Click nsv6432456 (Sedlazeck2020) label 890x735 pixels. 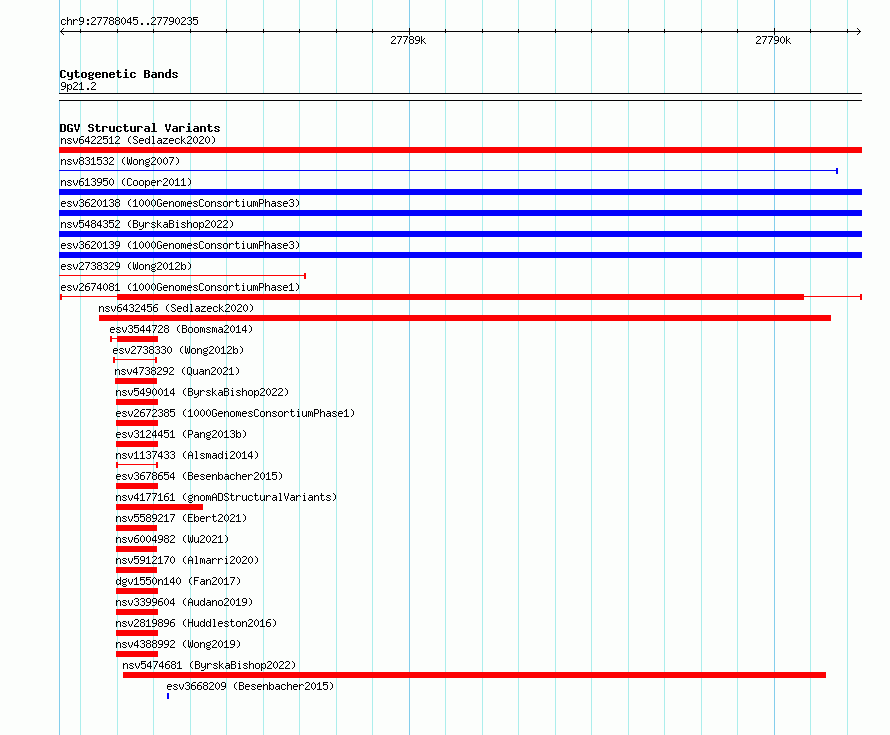tap(176, 308)
